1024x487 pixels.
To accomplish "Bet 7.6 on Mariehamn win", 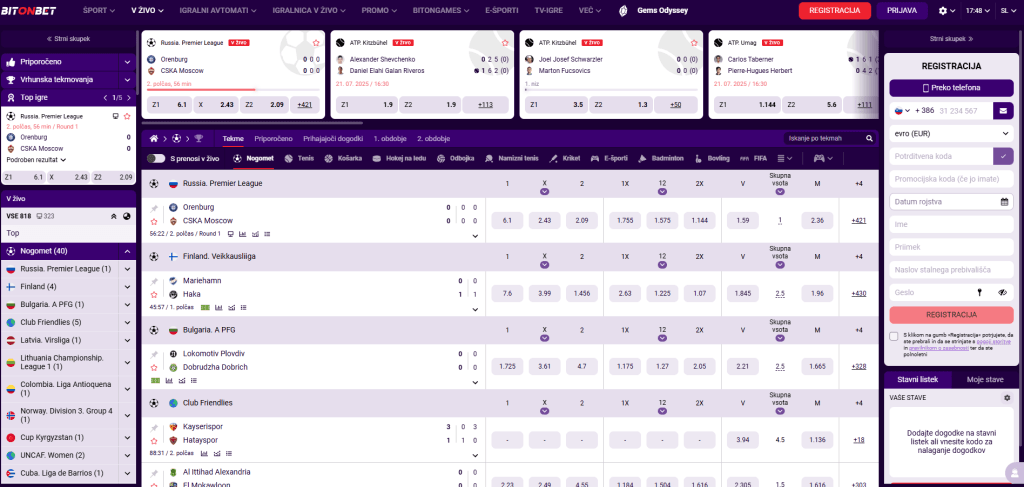I will 507,294.
